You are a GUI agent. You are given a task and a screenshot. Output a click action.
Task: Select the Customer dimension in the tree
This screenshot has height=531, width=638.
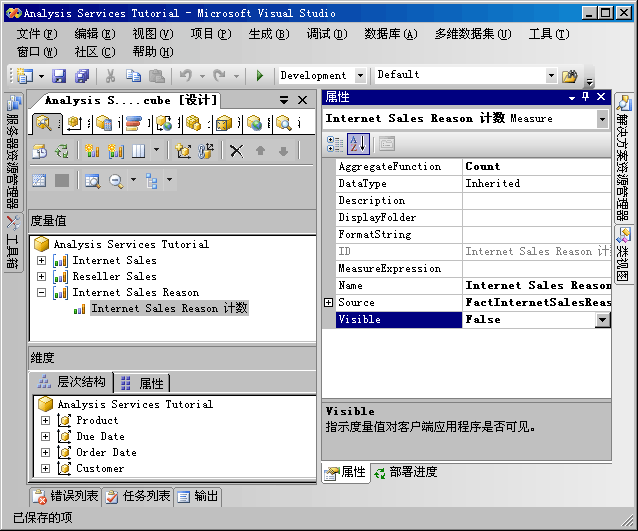pyautogui.click(x=100, y=468)
